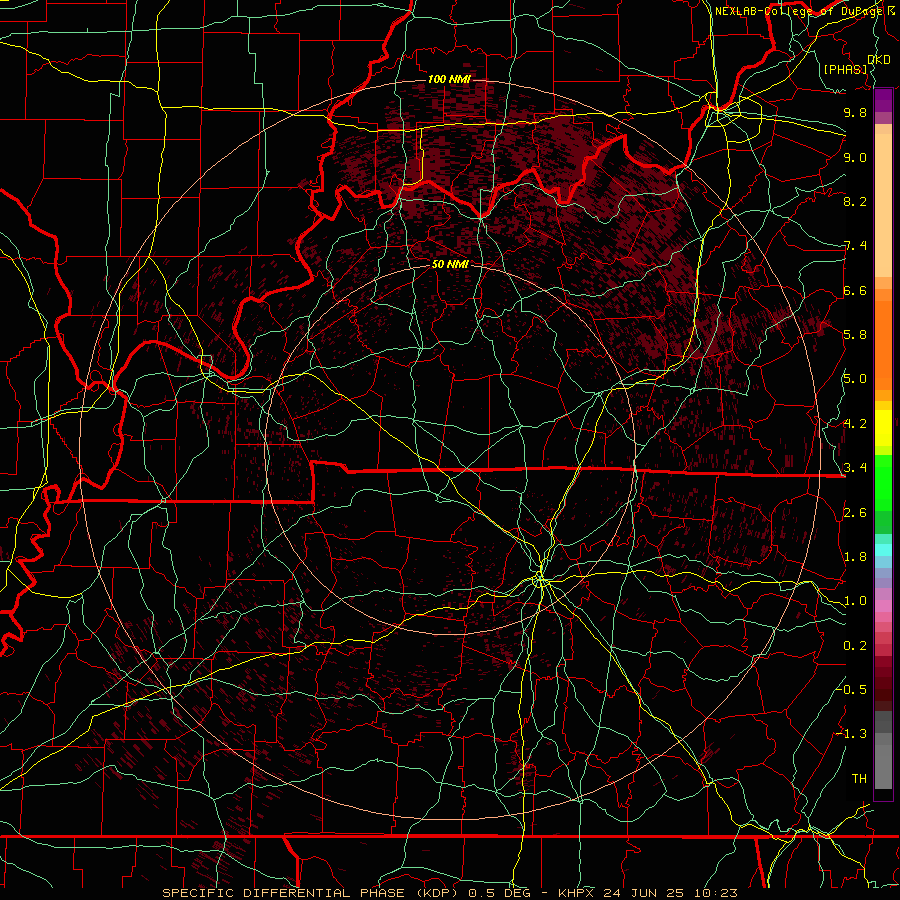Click the 7.4 value on the color scale
Image resolution: width=900 pixels, height=900 pixels.
(855, 246)
